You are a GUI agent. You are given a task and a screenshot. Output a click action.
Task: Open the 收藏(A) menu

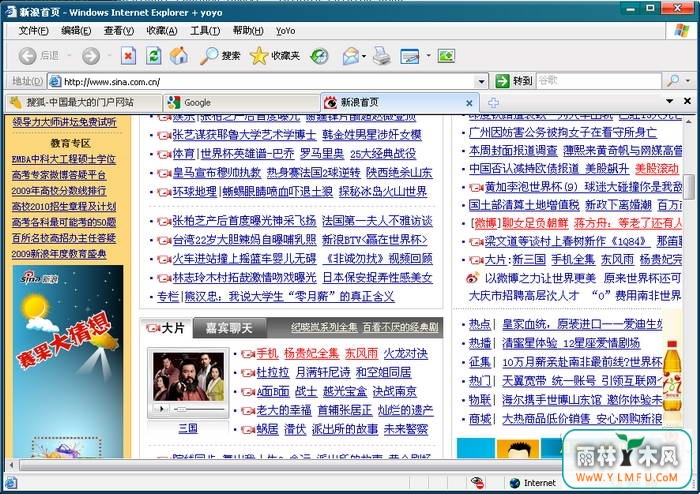coord(162,31)
